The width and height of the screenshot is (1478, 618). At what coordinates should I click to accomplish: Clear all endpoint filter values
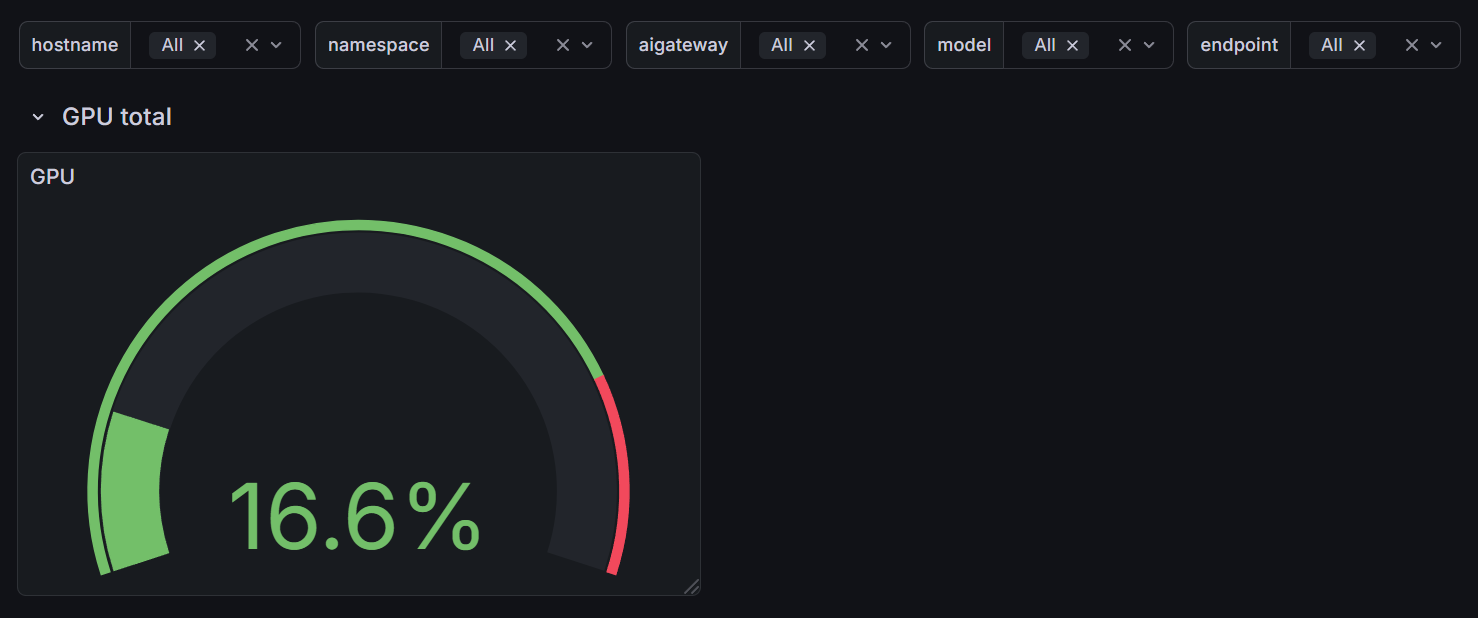click(1412, 45)
